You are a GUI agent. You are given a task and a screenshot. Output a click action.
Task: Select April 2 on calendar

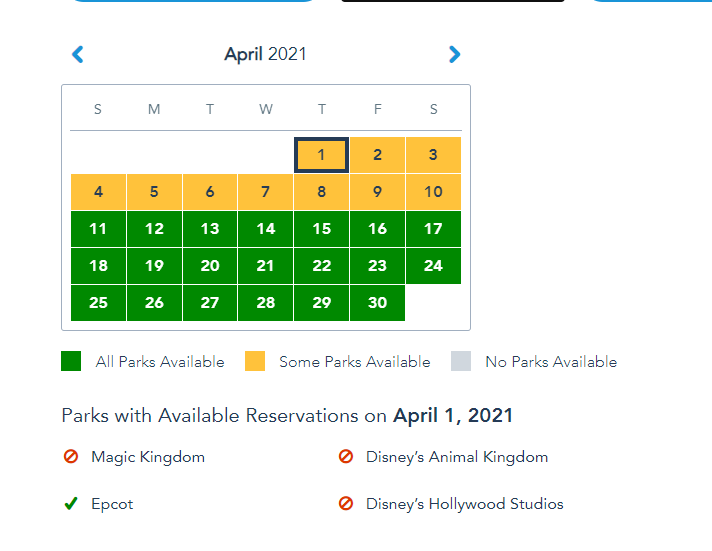pos(377,155)
